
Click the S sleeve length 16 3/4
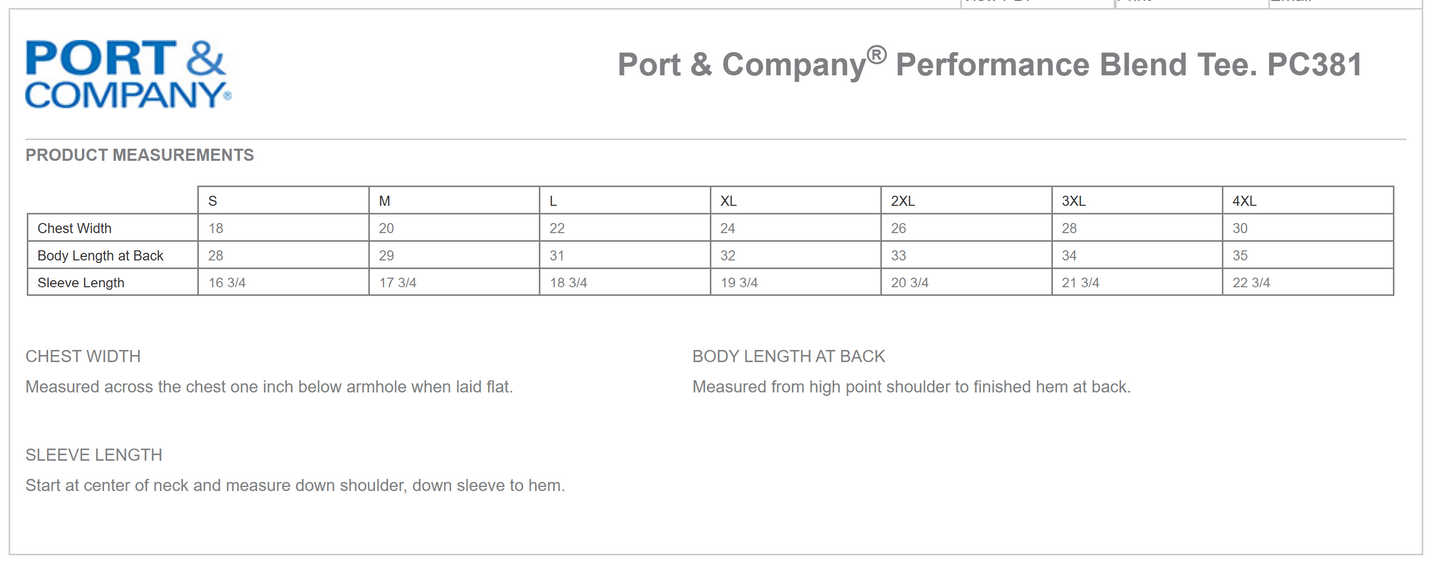(227, 283)
